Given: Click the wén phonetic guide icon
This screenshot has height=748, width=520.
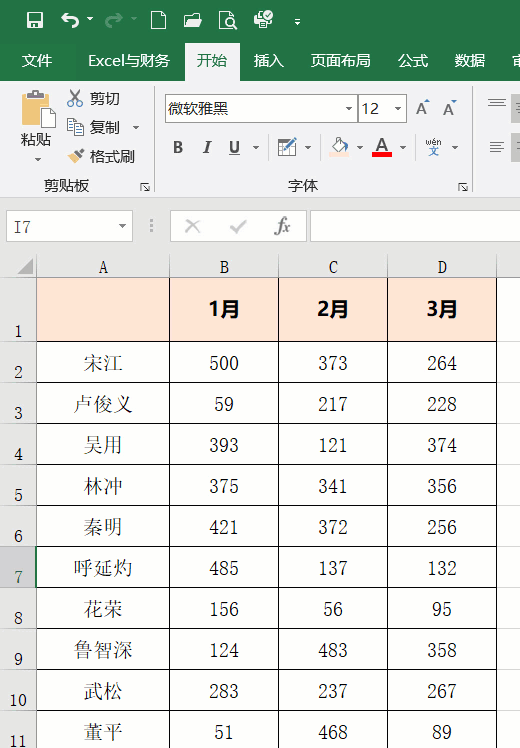Looking at the screenshot, I should (433, 147).
